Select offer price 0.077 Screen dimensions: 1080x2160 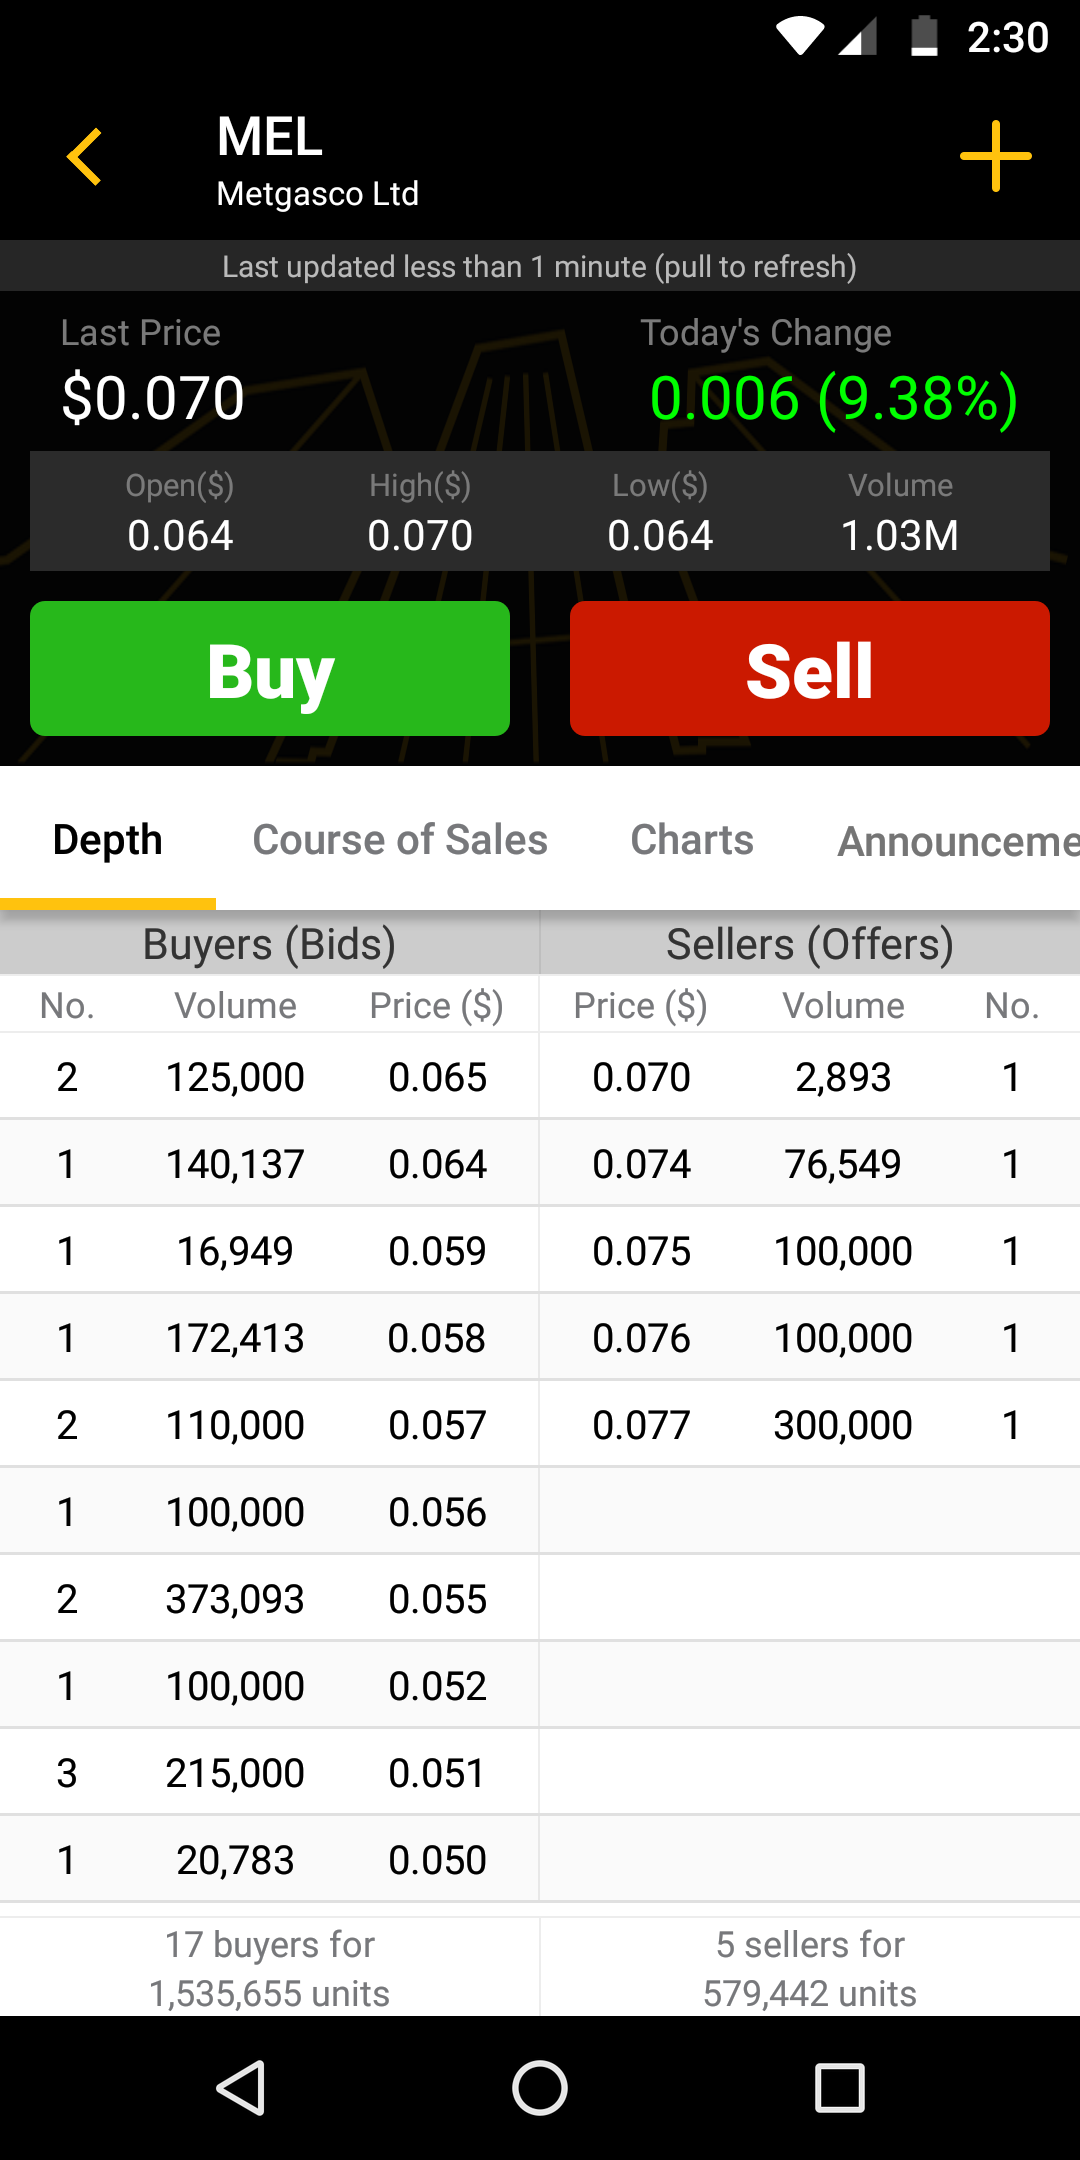click(x=642, y=1425)
